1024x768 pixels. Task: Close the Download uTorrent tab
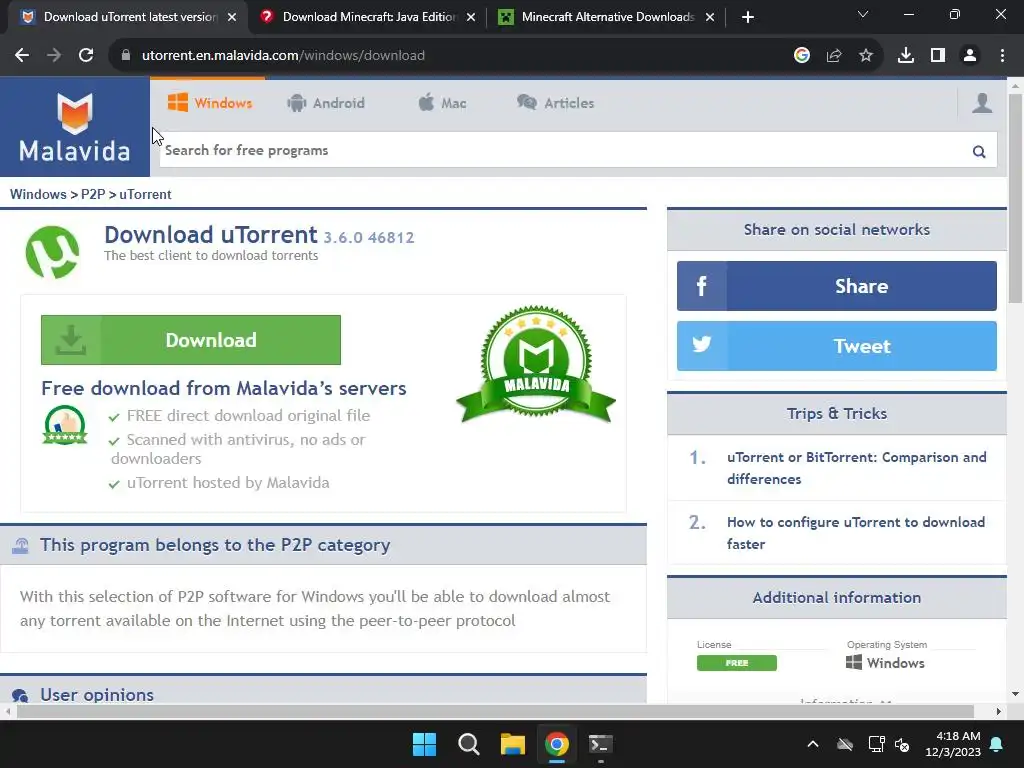232,18
